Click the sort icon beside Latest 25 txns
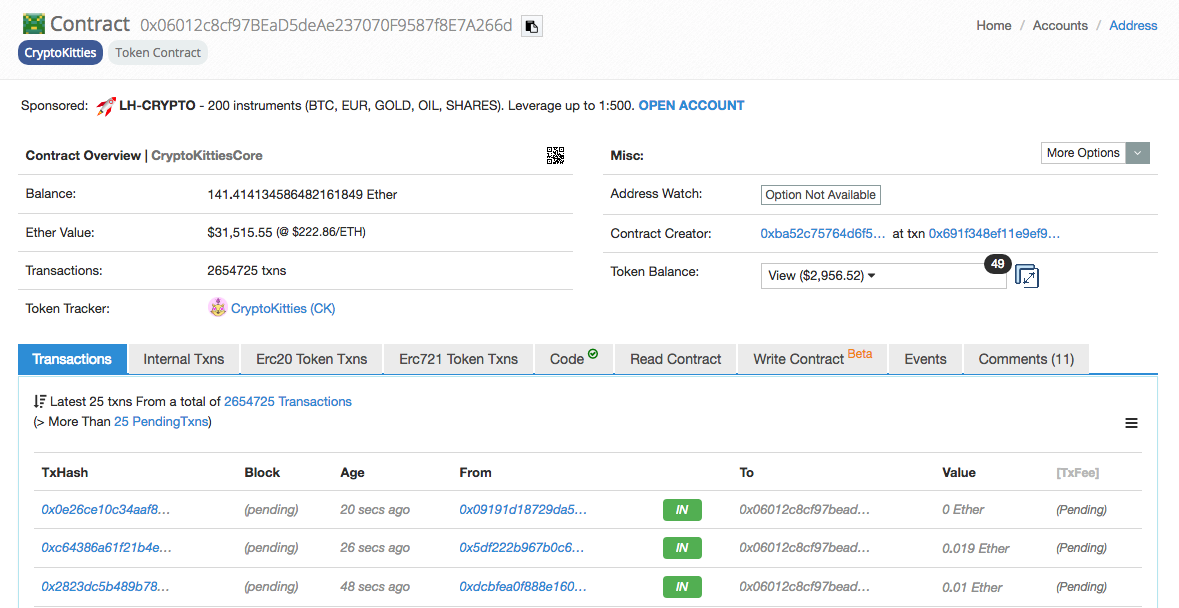The width and height of the screenshot is (1179, 608). click(x=40, y=401)
